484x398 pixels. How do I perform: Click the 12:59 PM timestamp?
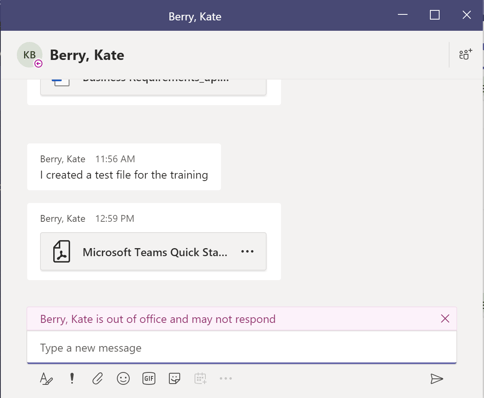tap(115, 219)
